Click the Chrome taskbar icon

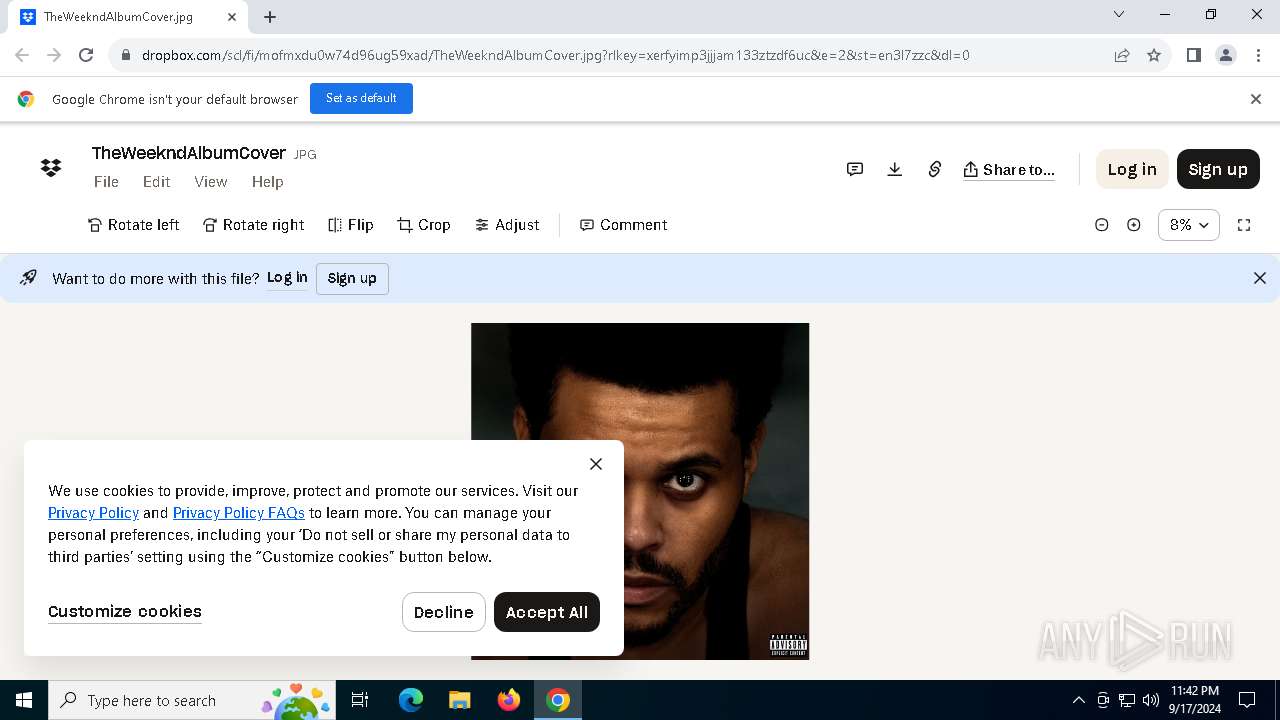[558, 700]
